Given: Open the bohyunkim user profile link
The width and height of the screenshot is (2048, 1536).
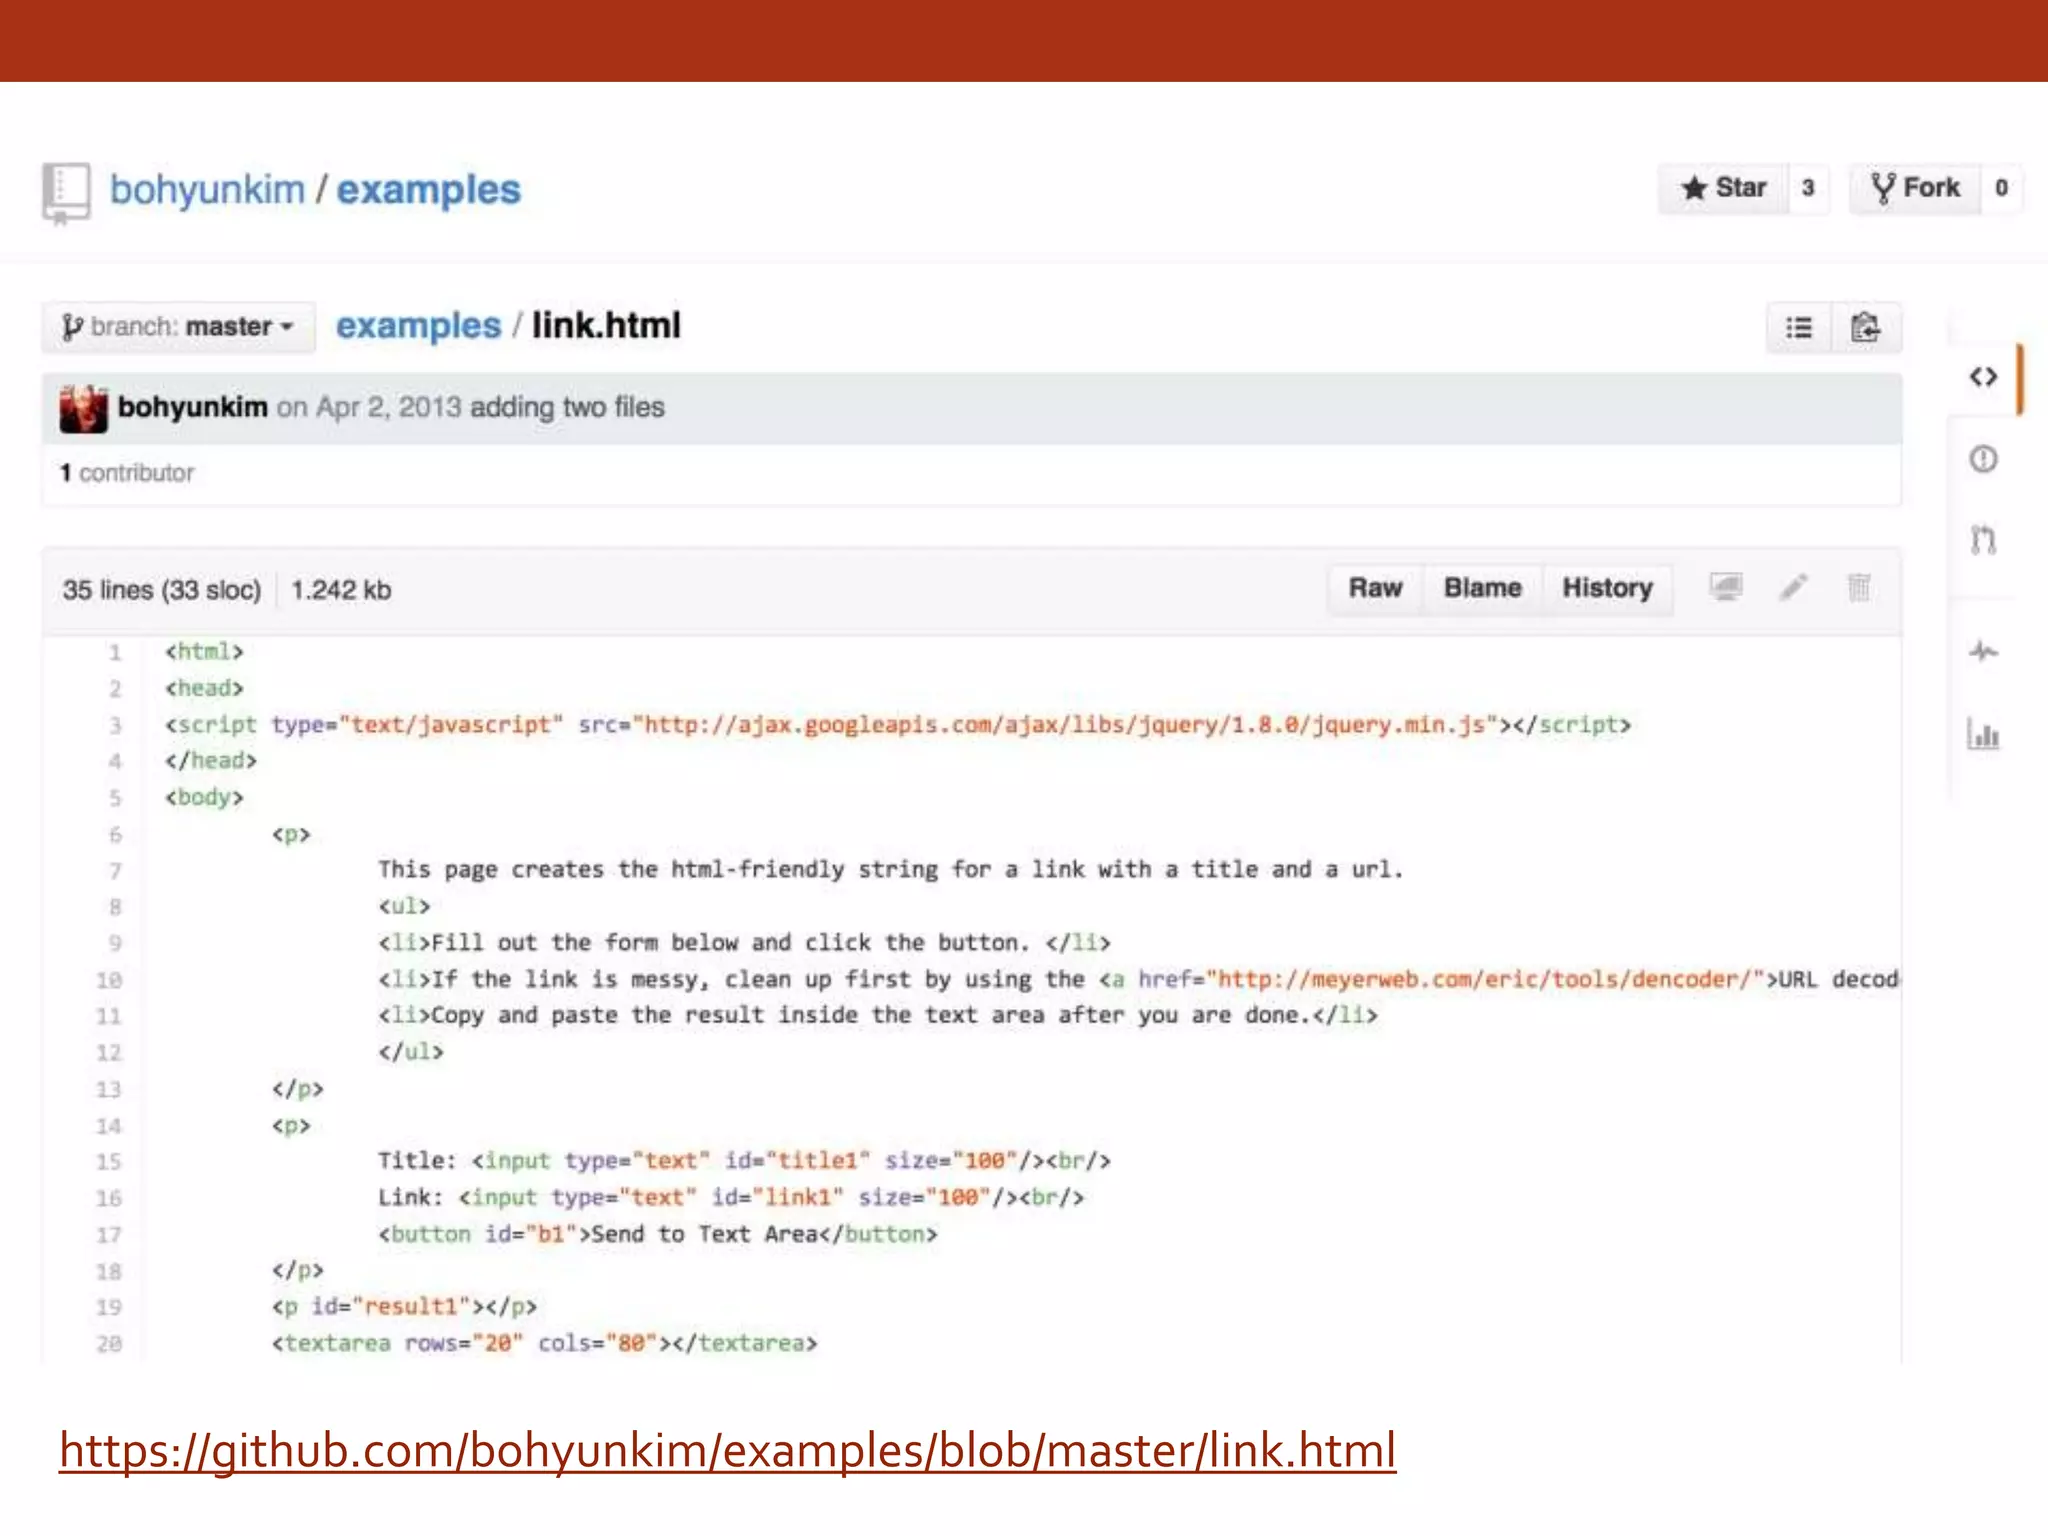Looking at the screenshot, I should click(207, 189).
